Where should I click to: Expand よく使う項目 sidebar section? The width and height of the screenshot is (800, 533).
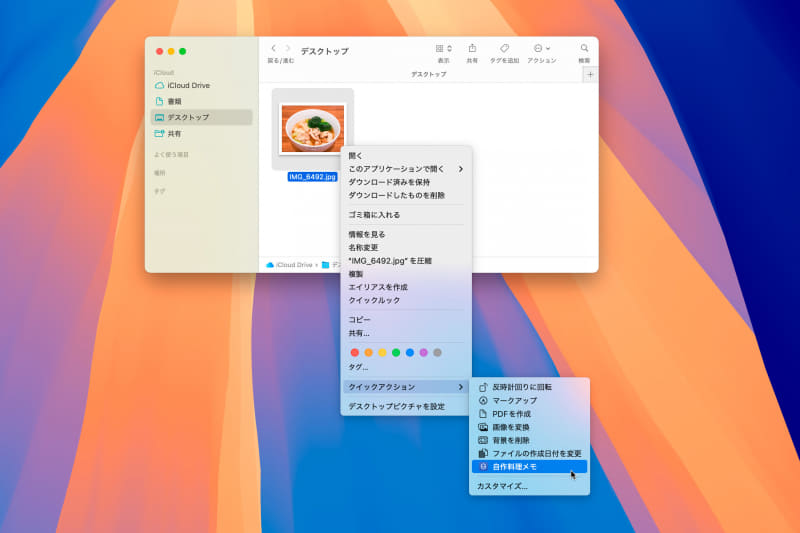click(171, 155)
